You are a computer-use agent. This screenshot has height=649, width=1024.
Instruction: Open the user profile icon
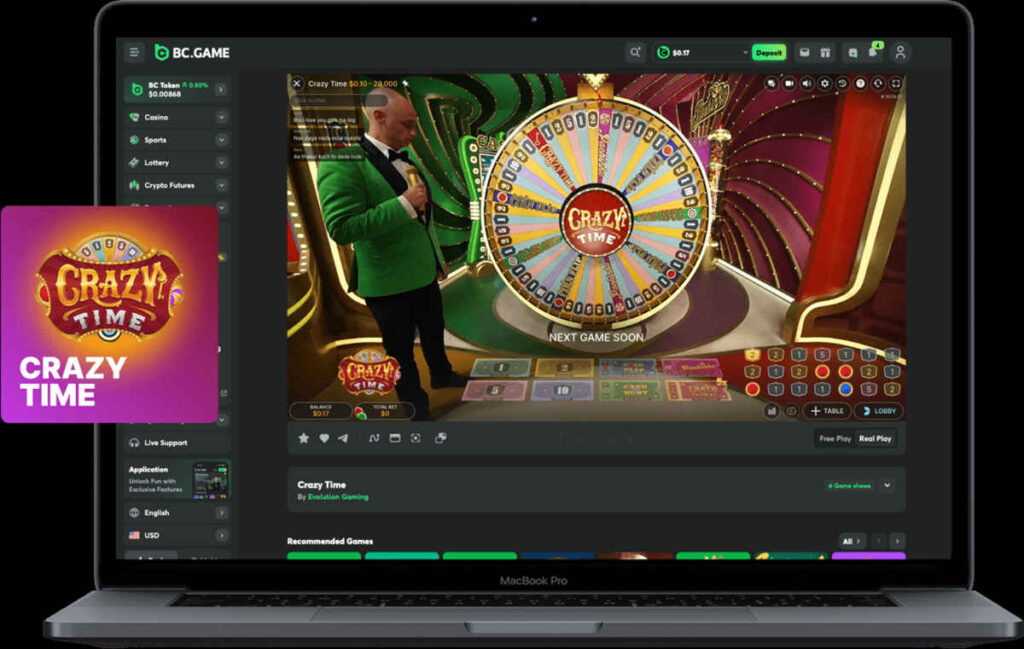pyautogui.click(x=900, y=52)
